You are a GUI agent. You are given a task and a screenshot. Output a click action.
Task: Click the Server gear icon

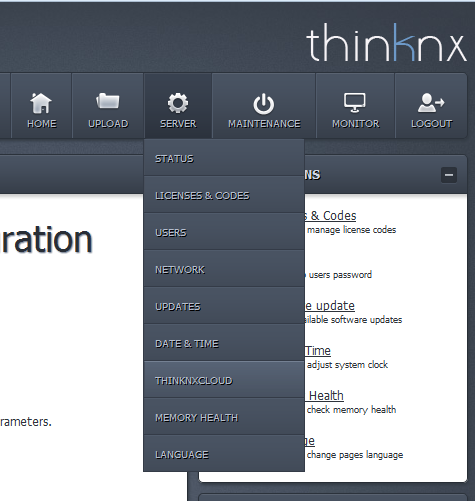pyautogui.click(x=178, y=103)
